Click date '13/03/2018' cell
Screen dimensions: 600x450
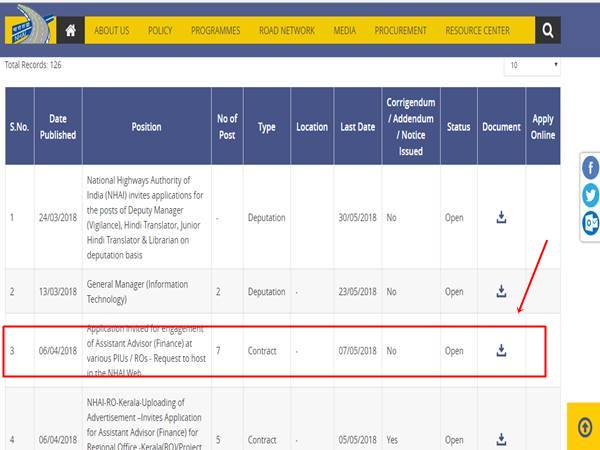click(58, 292)
